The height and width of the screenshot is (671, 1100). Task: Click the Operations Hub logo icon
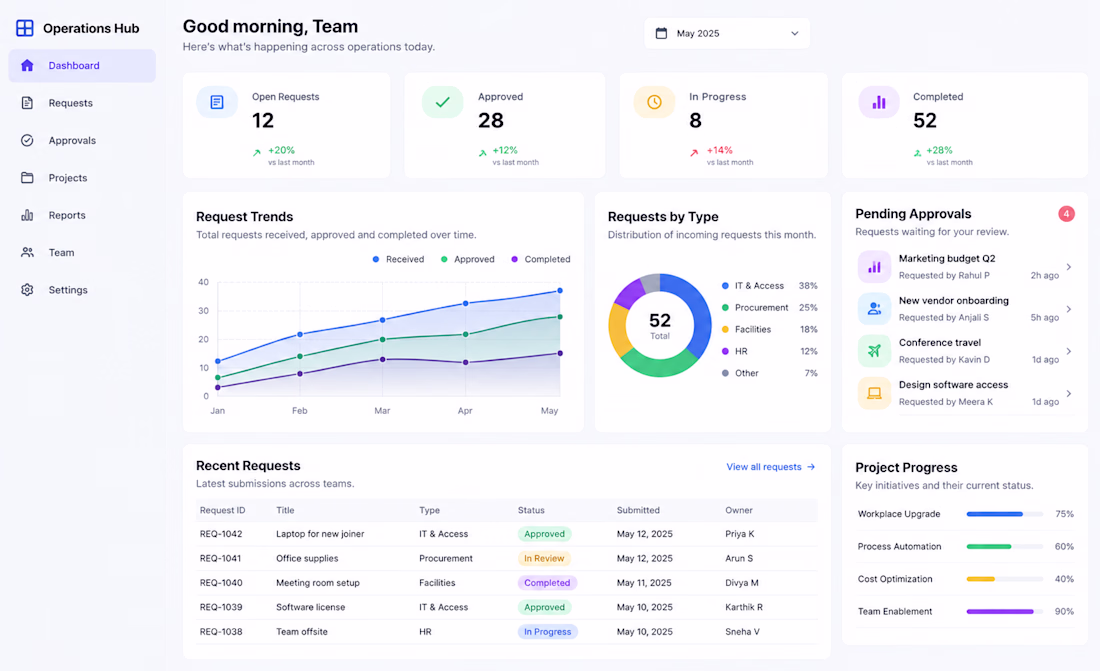(x=25, y=28)
